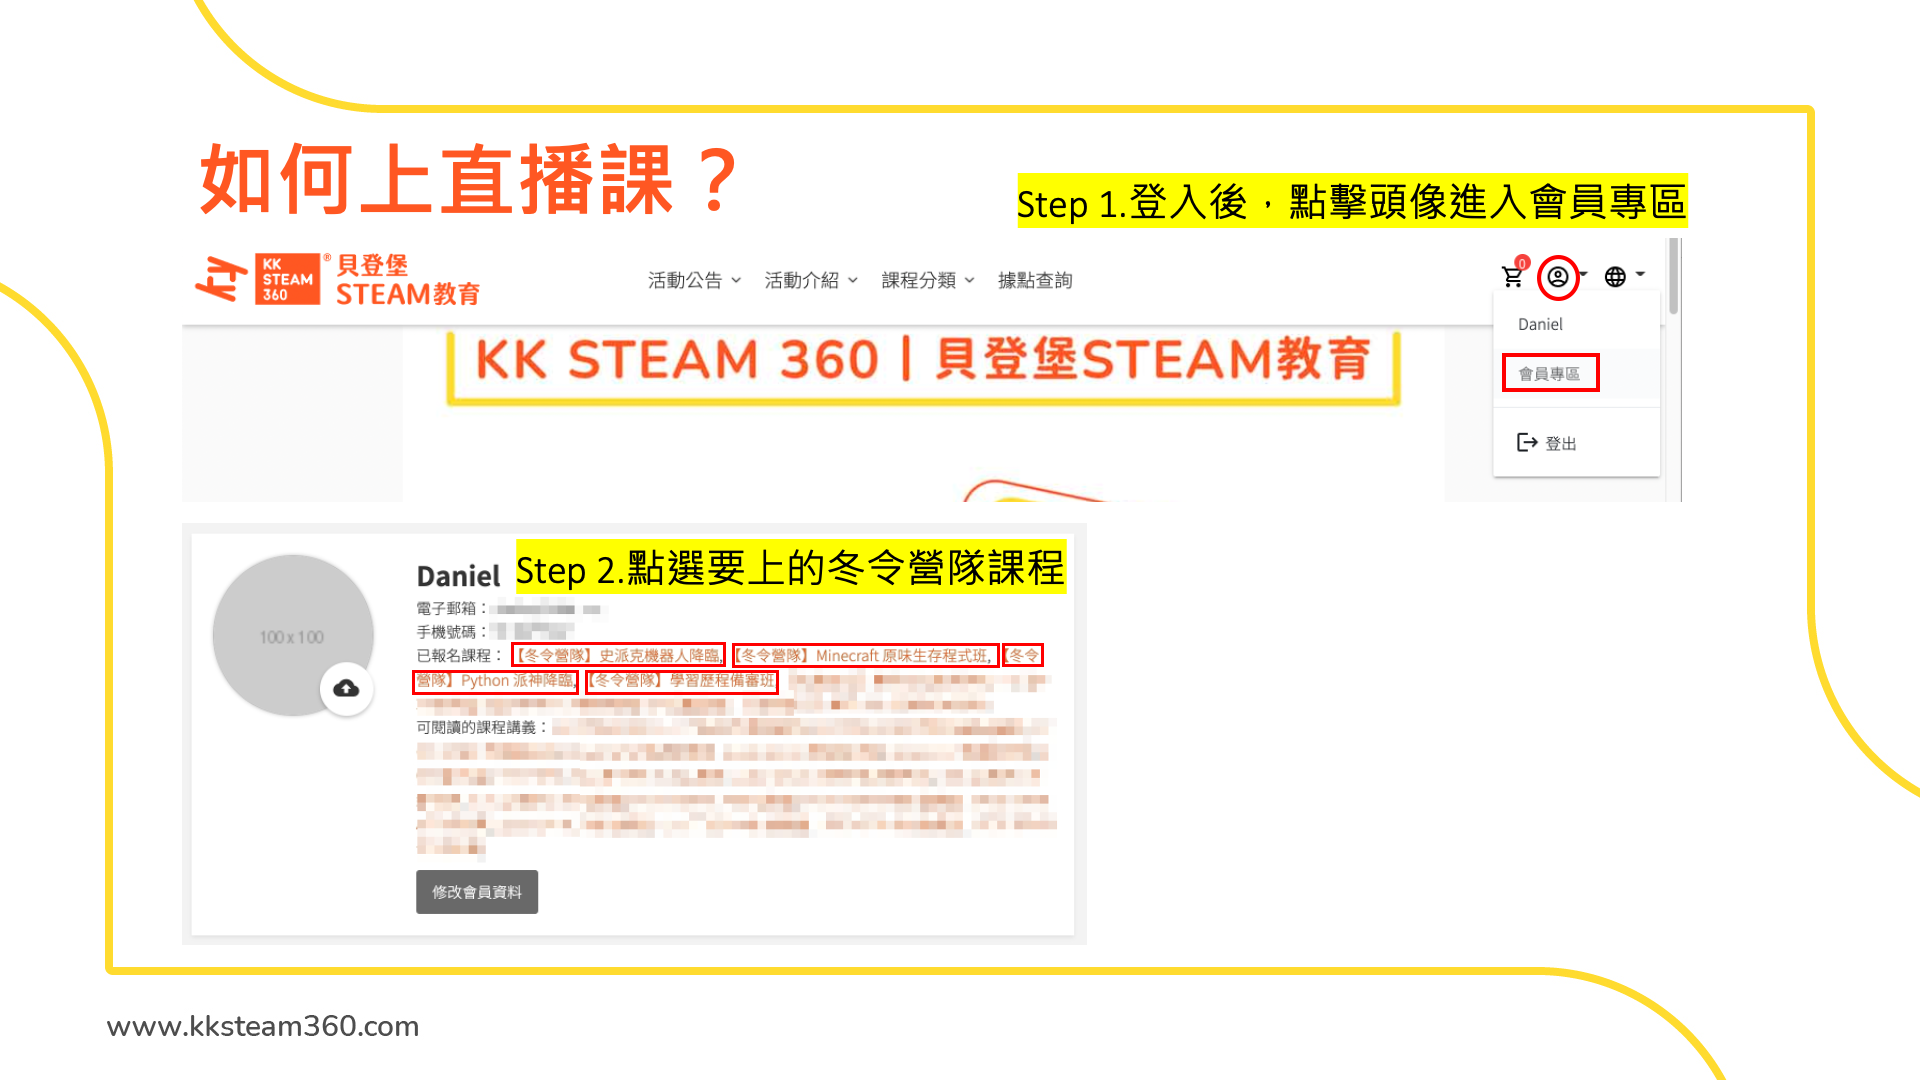Image resolution: width=1920 pixels, height=1080 pixels.
Task: Click the 修改會員資料 button
Action: [x=477, y=892]
